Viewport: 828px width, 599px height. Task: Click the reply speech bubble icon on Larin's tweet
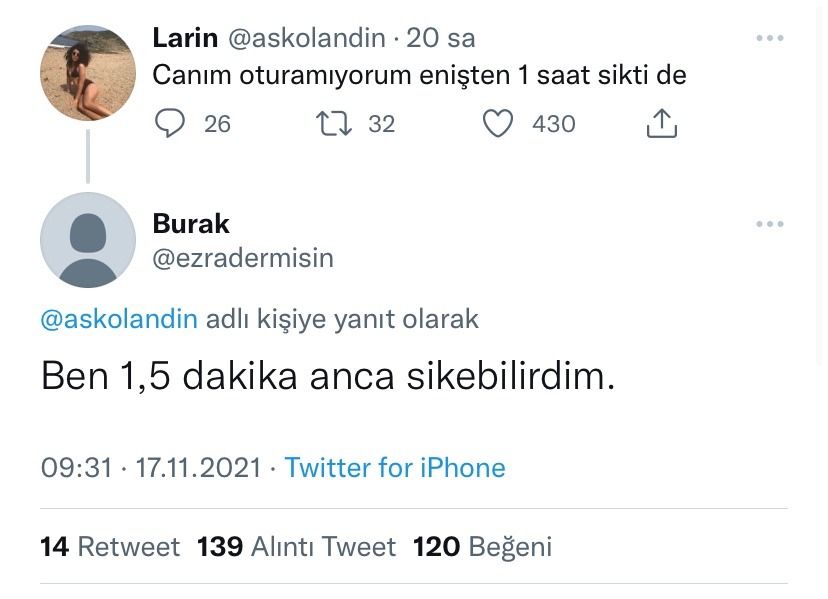pyautogui.click(x=172, y=123)
